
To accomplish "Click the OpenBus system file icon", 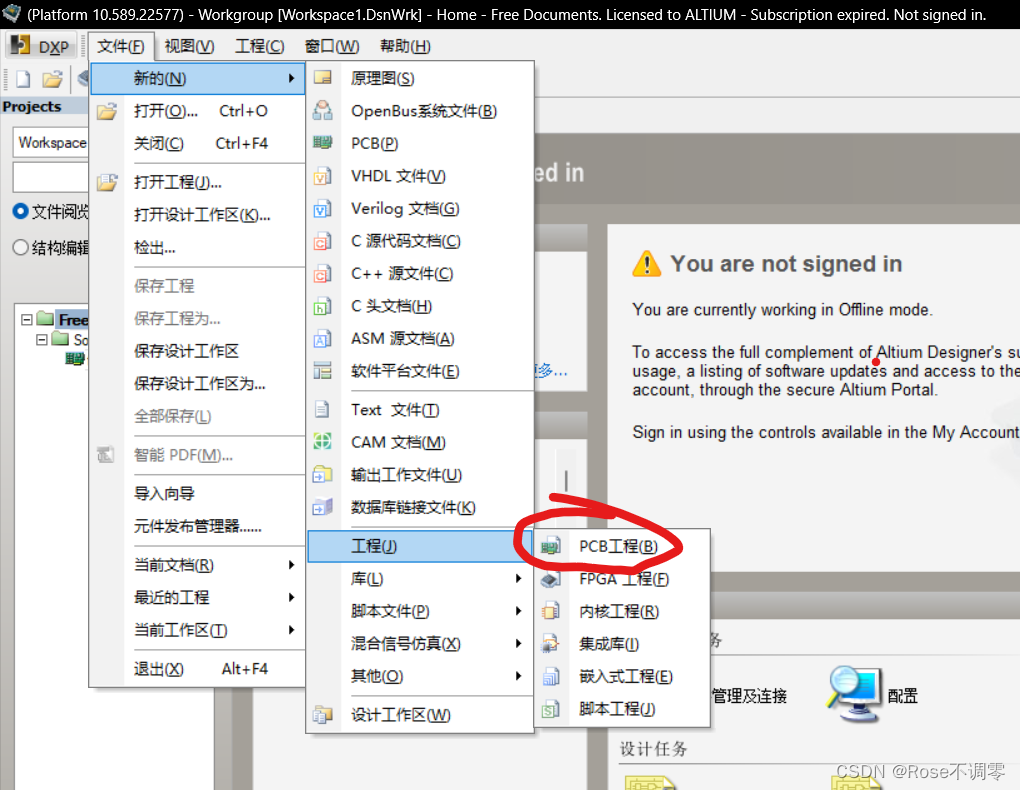I will (x=323, y=111).
